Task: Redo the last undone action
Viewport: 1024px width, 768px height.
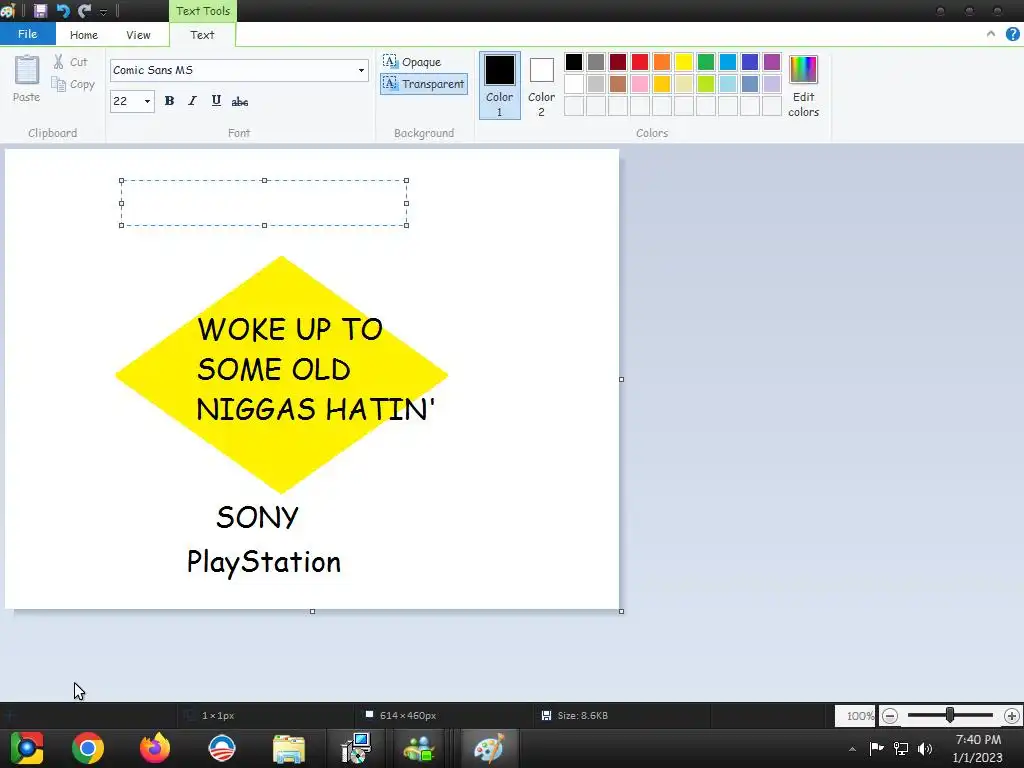Action: [x=85, y=10]
